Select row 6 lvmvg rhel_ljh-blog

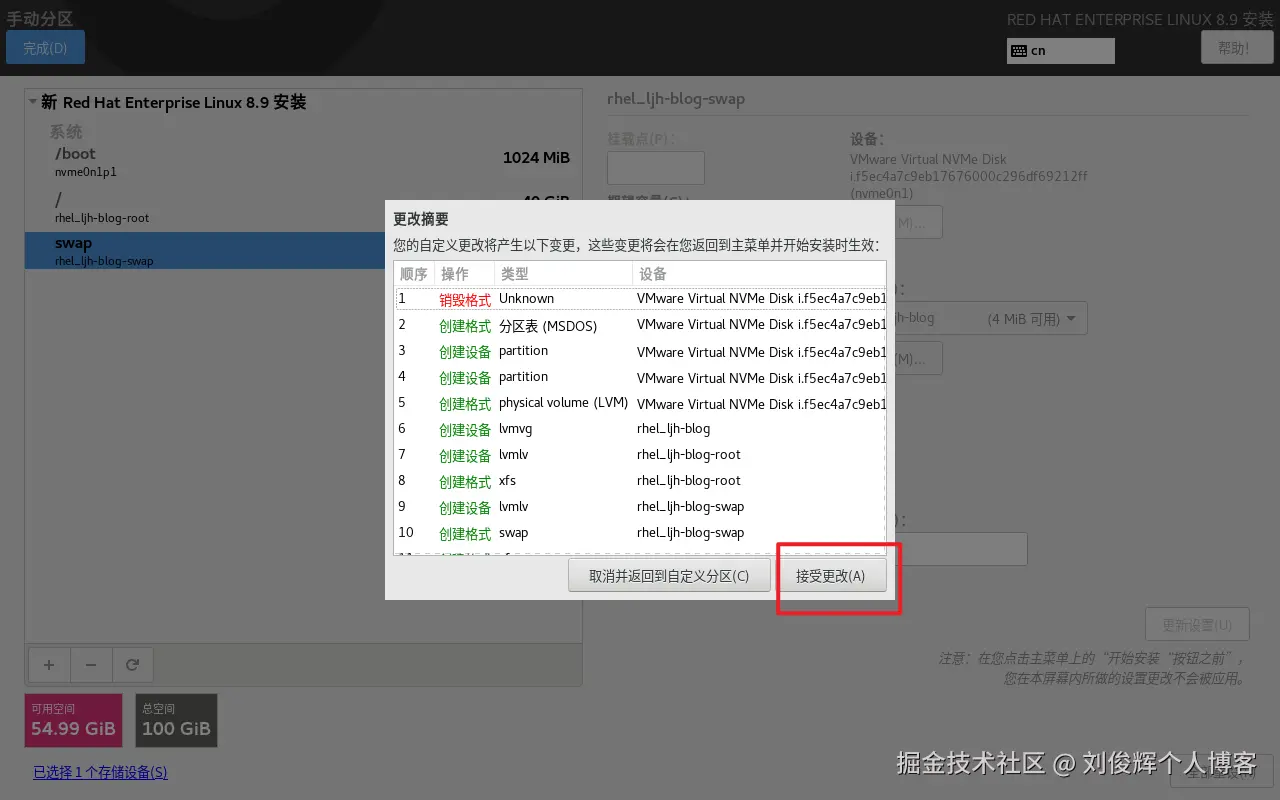640,429
